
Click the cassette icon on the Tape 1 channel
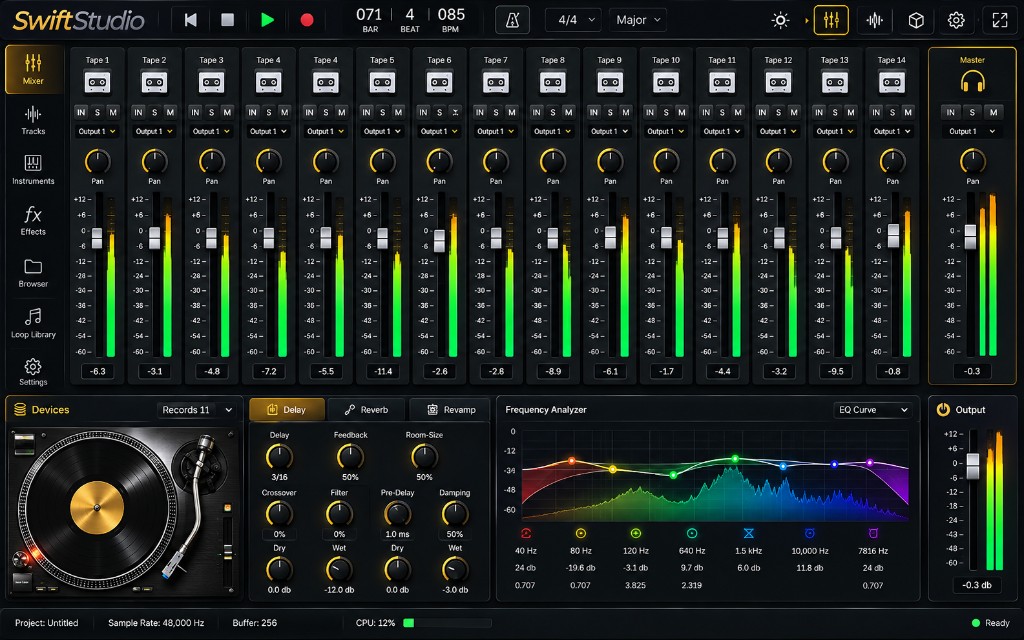[x=97, y=83]
